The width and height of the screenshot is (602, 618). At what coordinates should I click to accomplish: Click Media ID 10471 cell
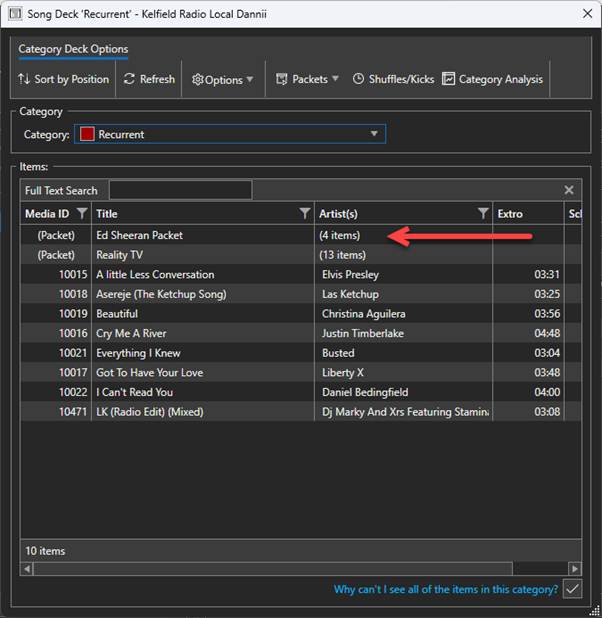(56, 412)
